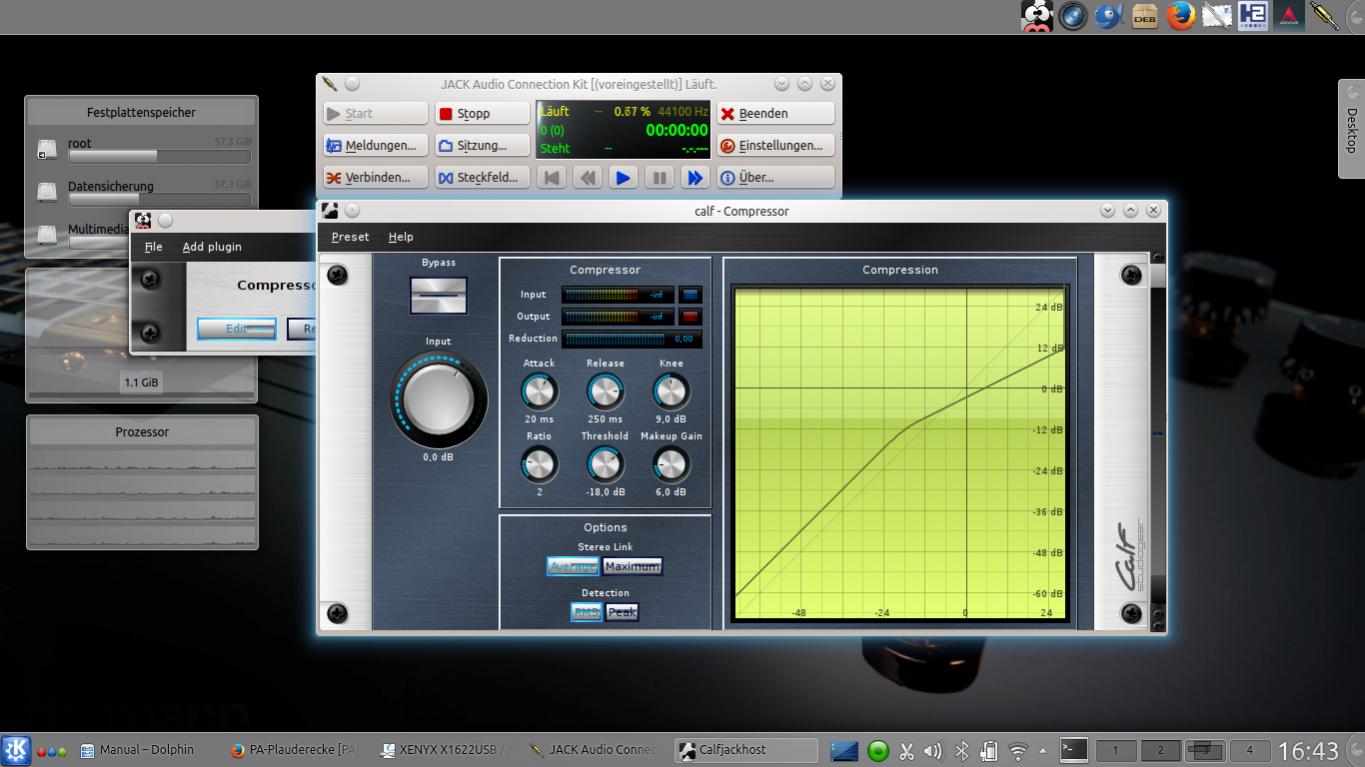Open JACK Einstellungen settings

(775, 146)
